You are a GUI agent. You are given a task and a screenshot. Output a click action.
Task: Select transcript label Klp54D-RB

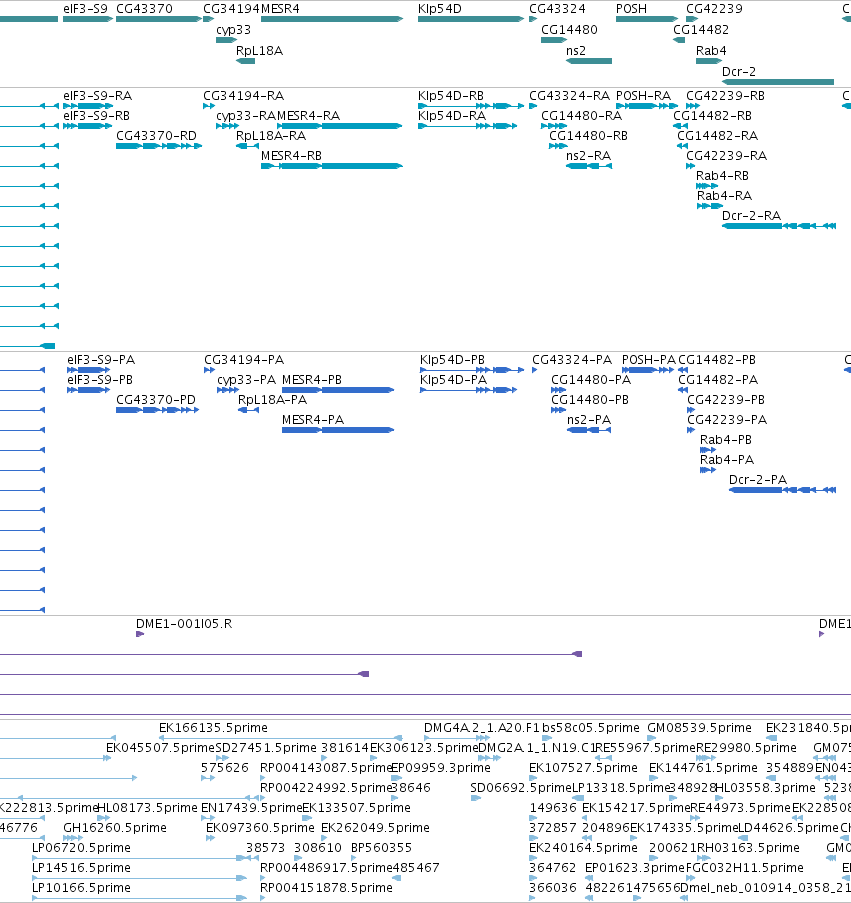(x=451, y=96)
